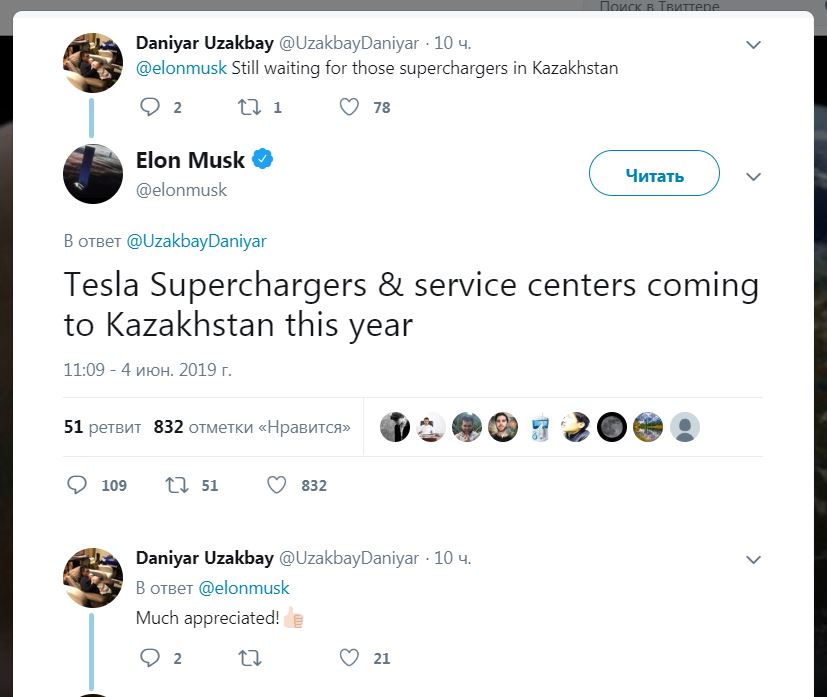Viewport: 827px width, 697px height.
Task: Reply to the "Much appreciated!" tweet
Action: [x=150, y=658]
